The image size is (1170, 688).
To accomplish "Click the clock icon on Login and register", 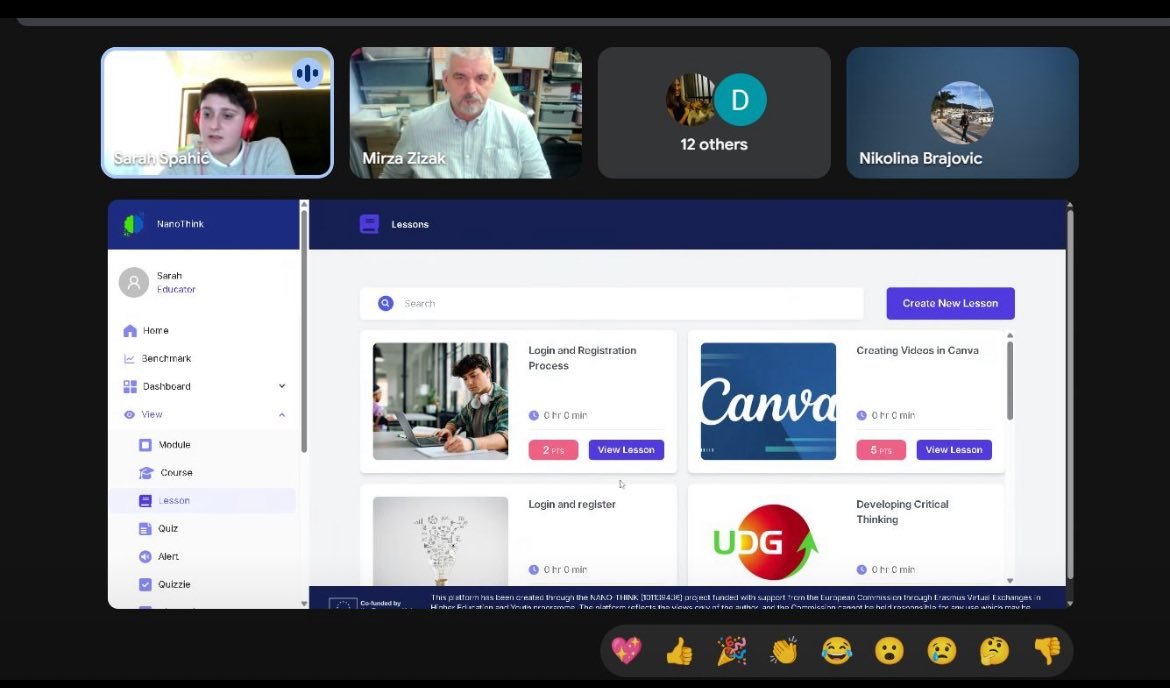I will 534,569.
